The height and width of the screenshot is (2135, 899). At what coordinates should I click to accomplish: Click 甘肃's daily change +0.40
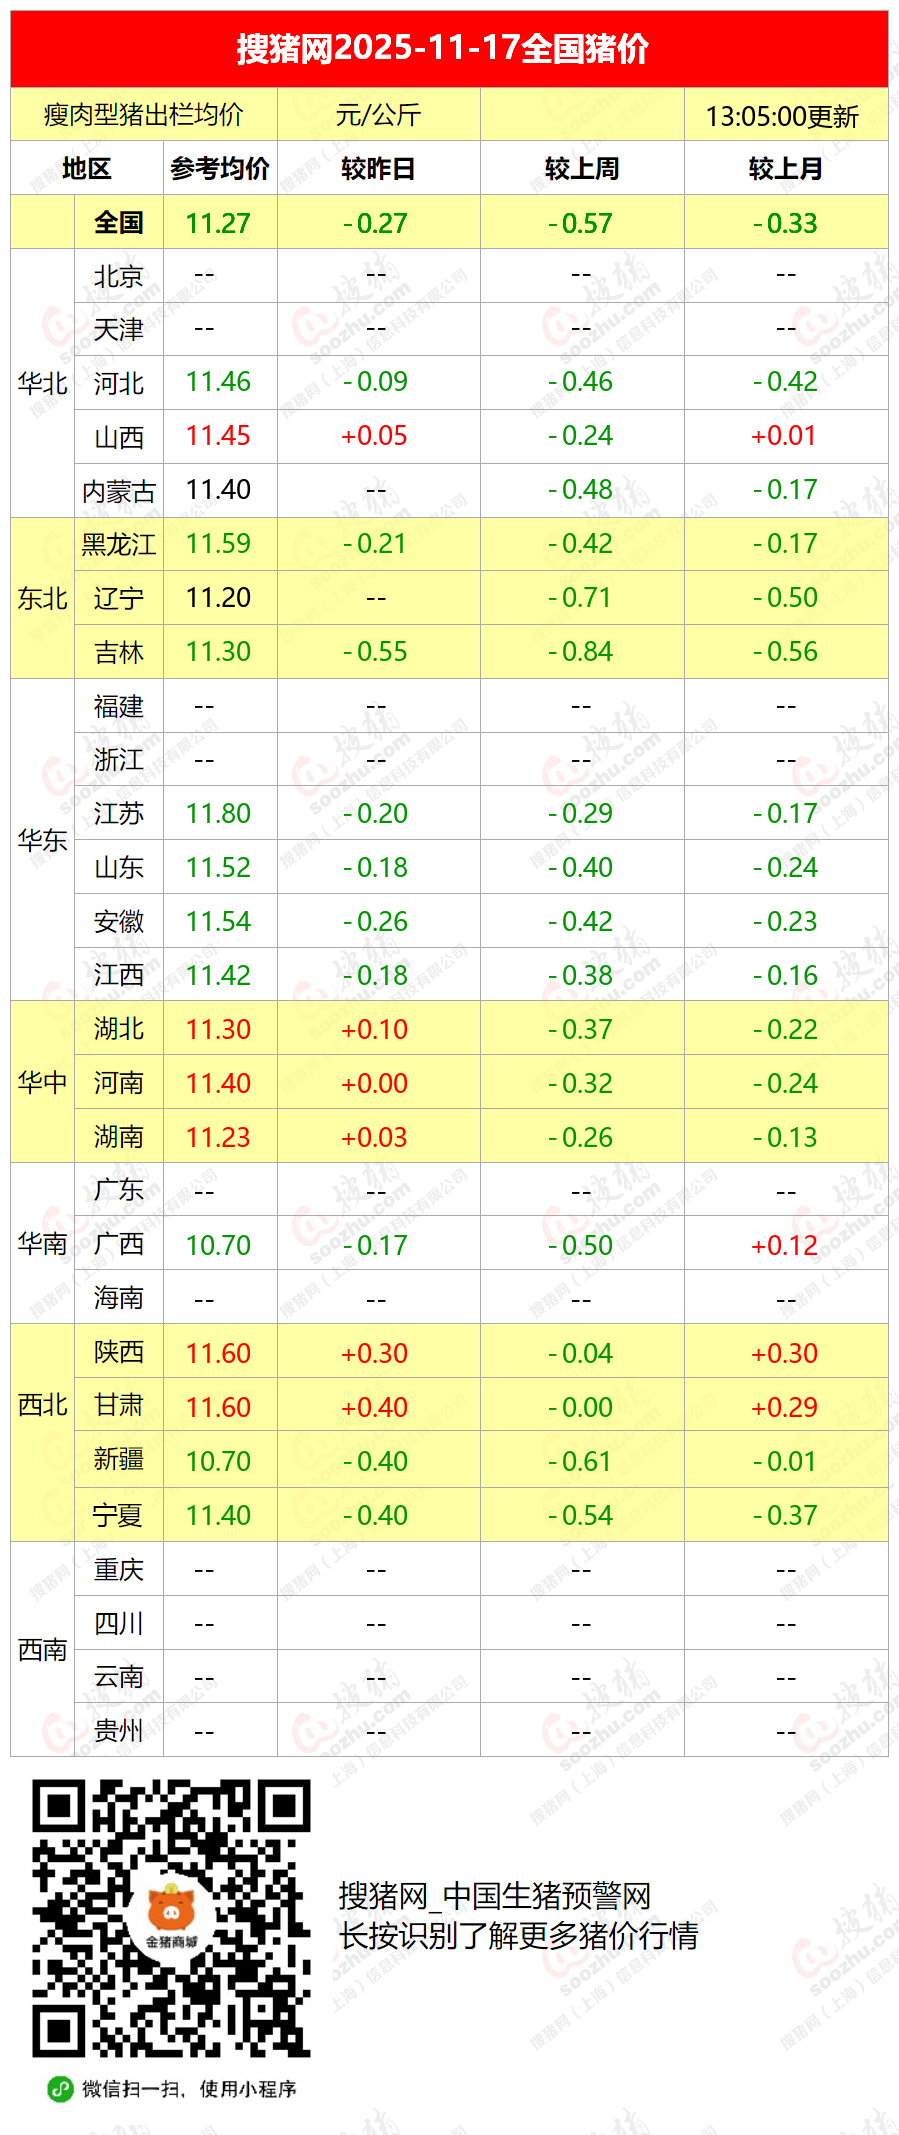375,1407
